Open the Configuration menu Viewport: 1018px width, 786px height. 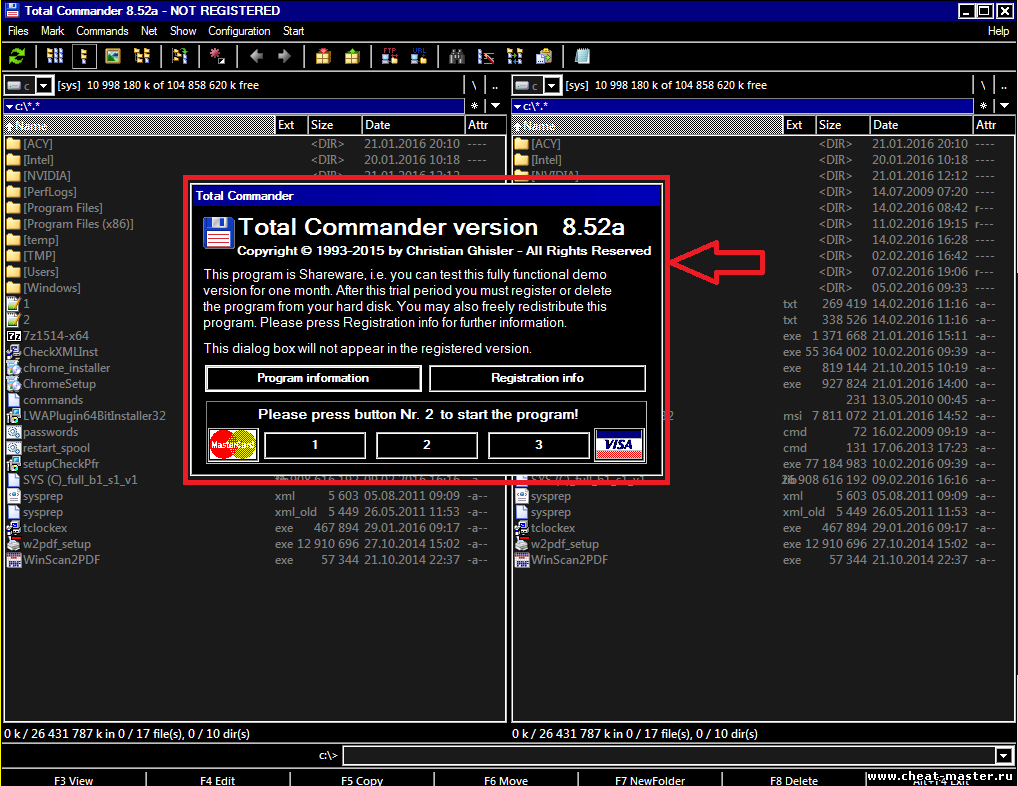coord(239,31)
